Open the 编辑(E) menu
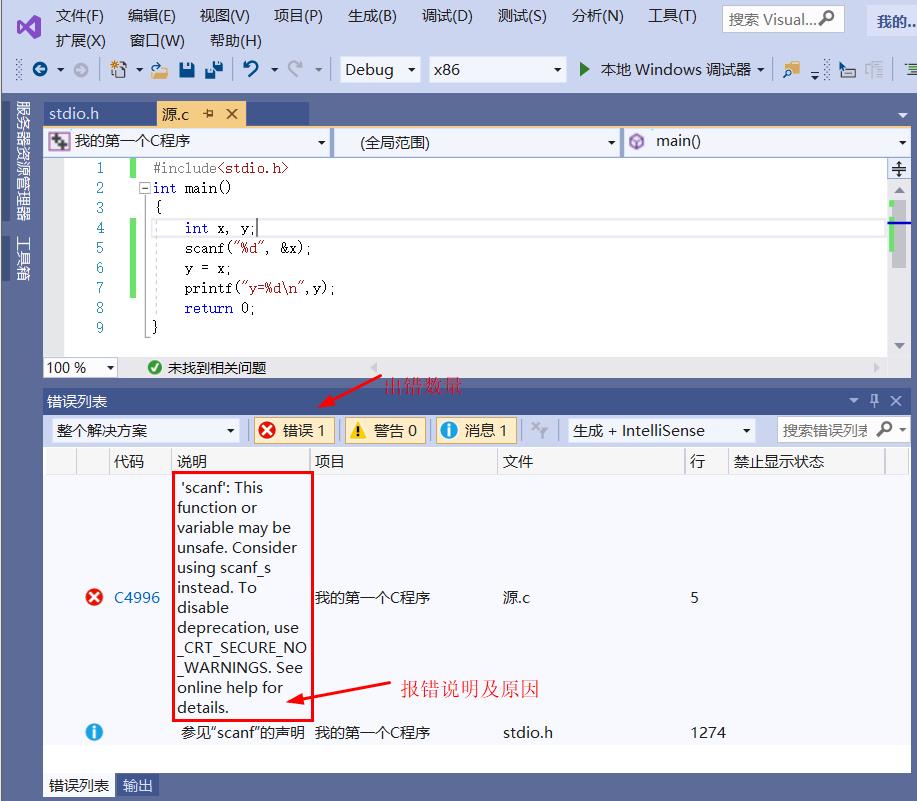Viewport: 917px width, 801px height. 151,16
